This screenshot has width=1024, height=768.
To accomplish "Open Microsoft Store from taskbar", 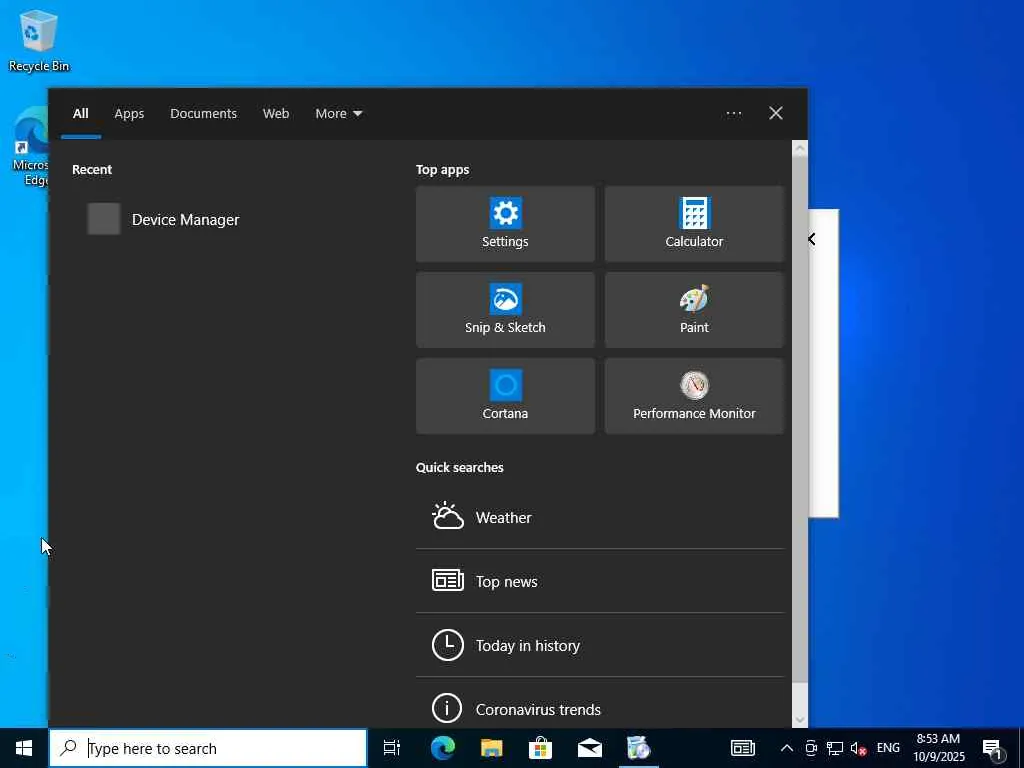I will [540, 748].
